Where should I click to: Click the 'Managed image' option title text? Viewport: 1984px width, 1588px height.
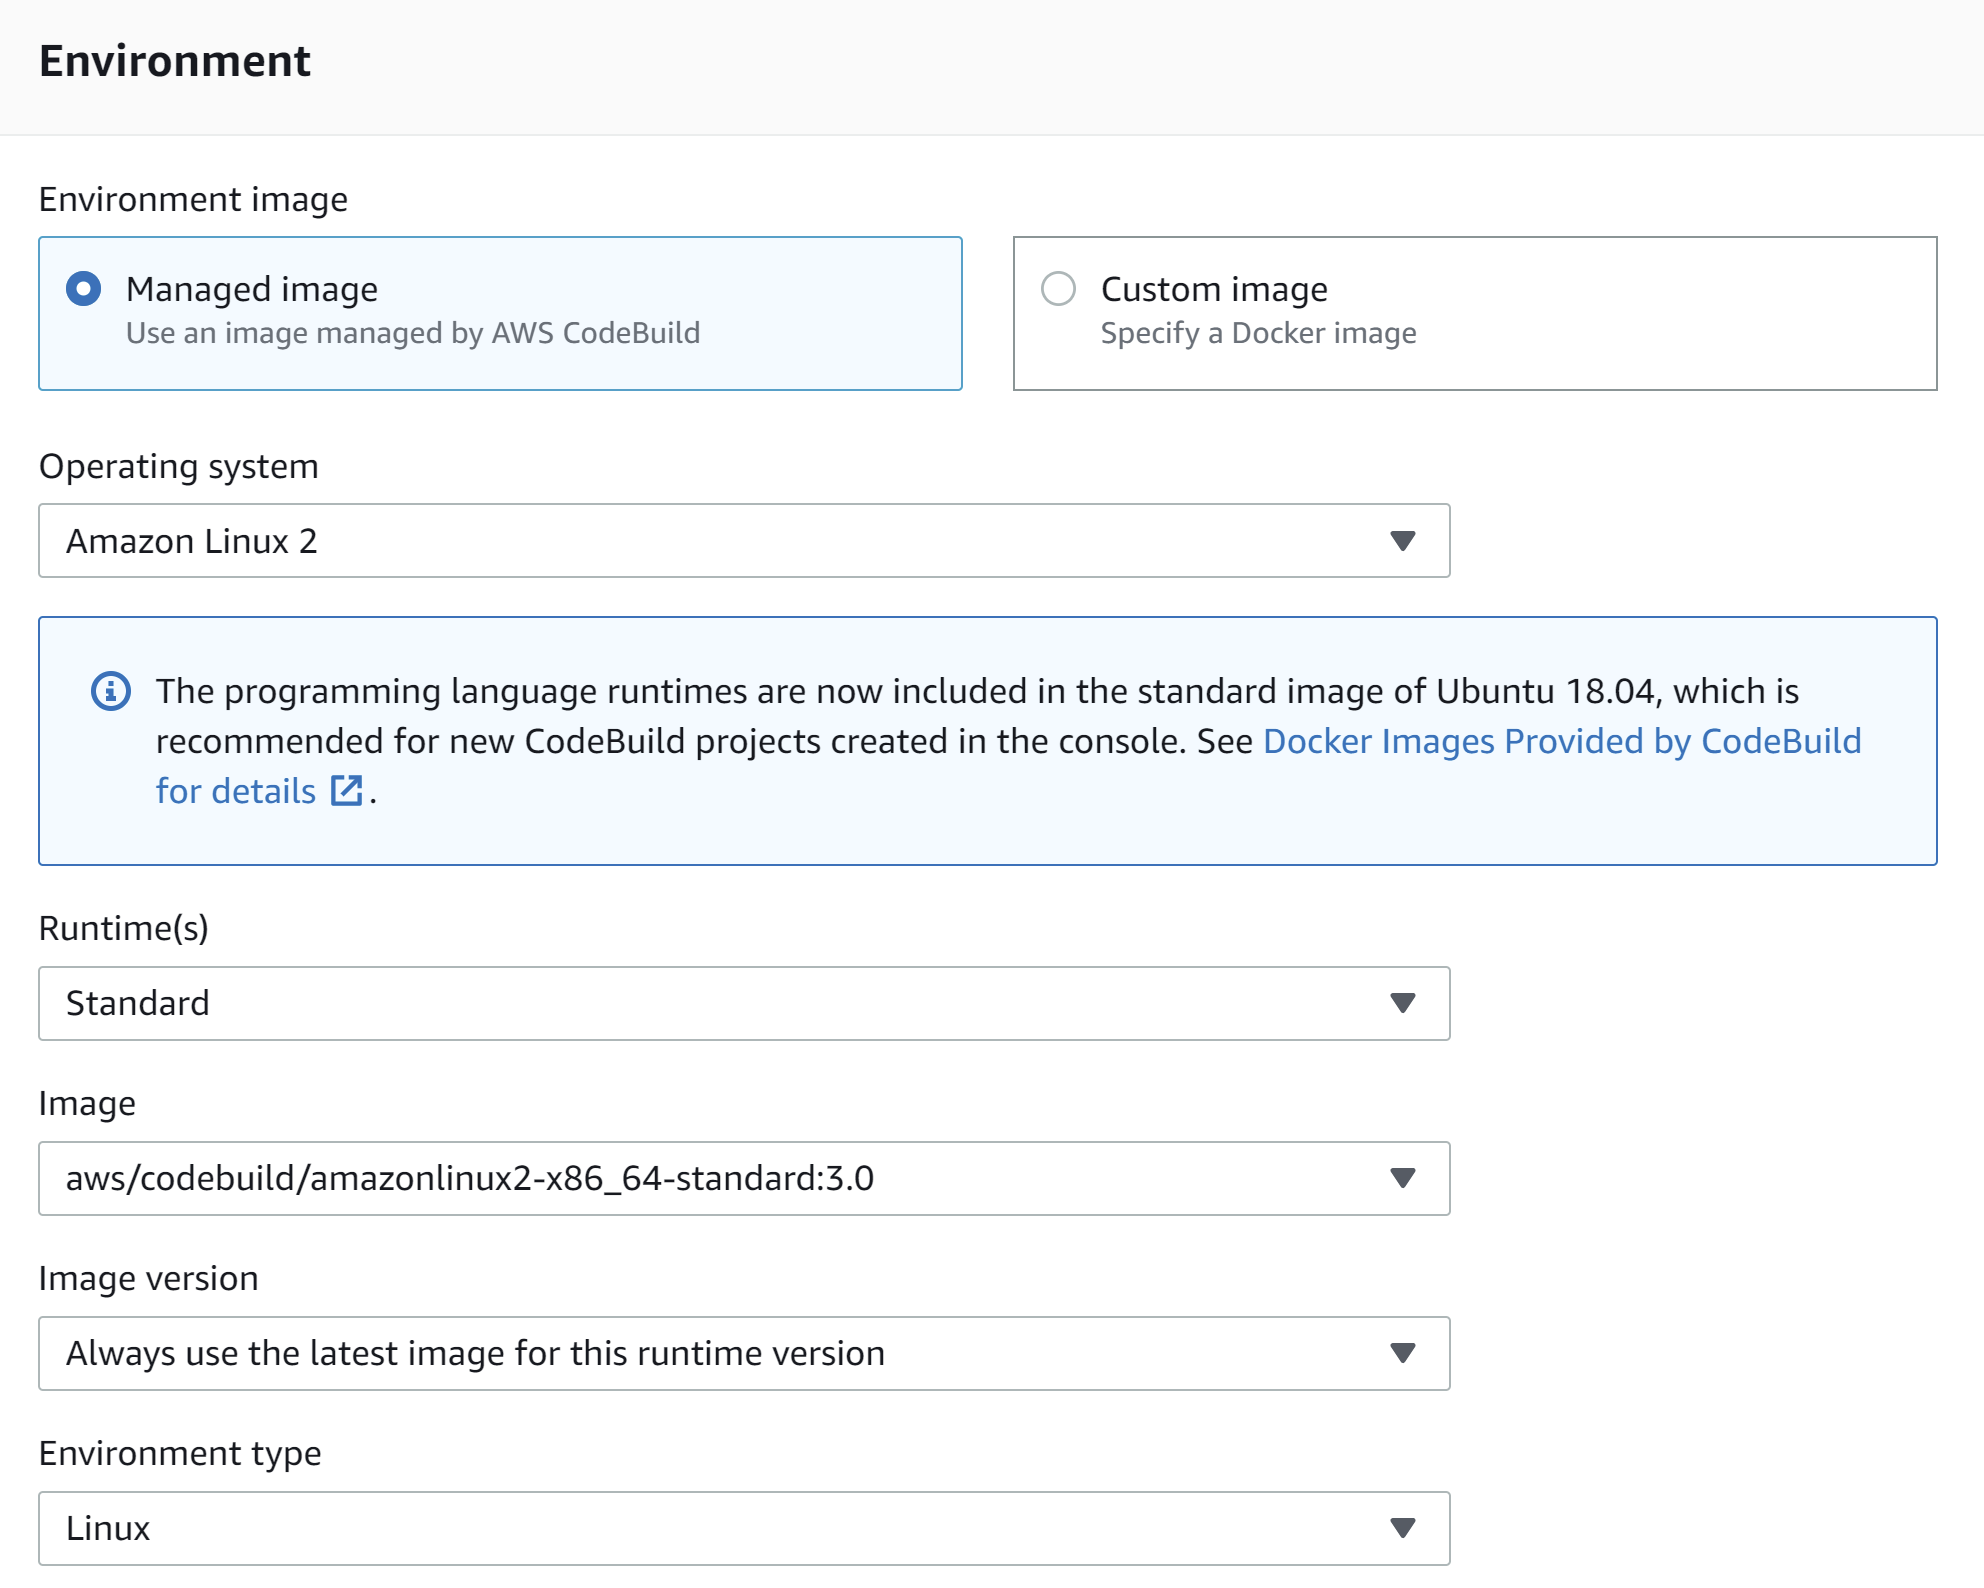[x=252, y=289]
